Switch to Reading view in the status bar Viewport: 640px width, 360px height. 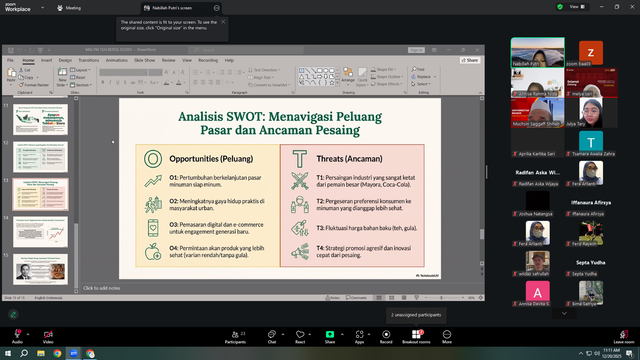[404, 298]
